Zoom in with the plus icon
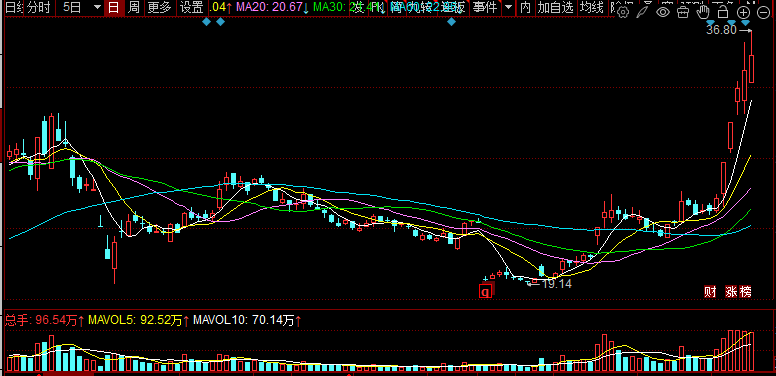Screen dimensions: 776x376 pos(743,12)
